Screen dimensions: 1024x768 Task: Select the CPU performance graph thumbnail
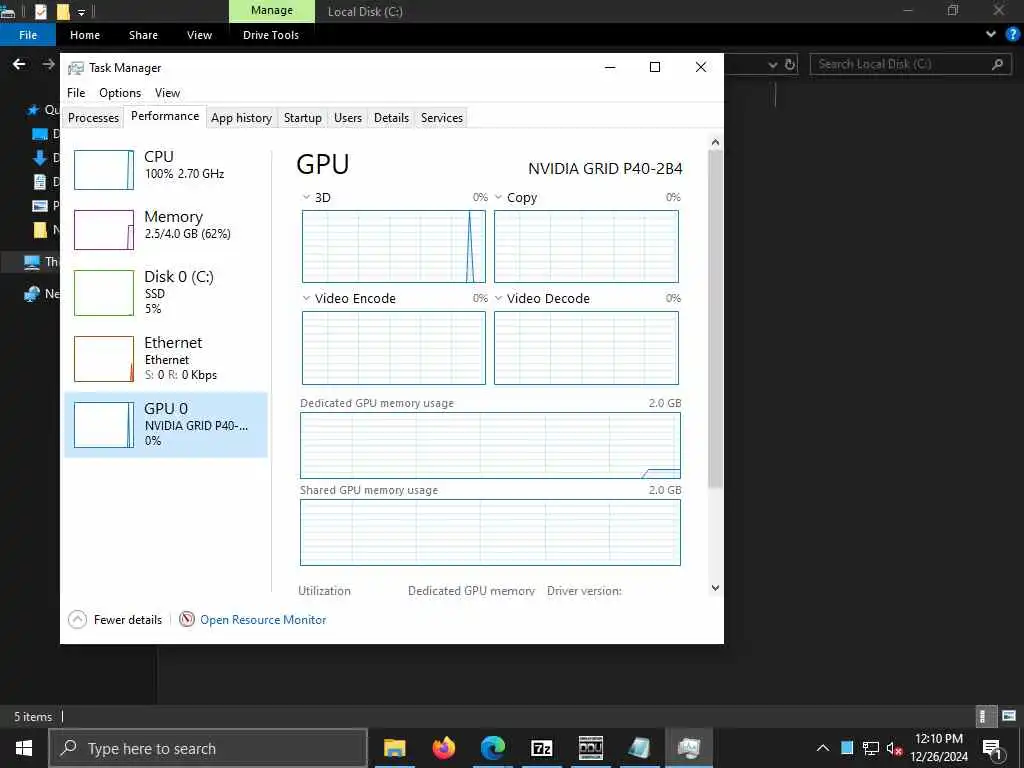(104, 170)
